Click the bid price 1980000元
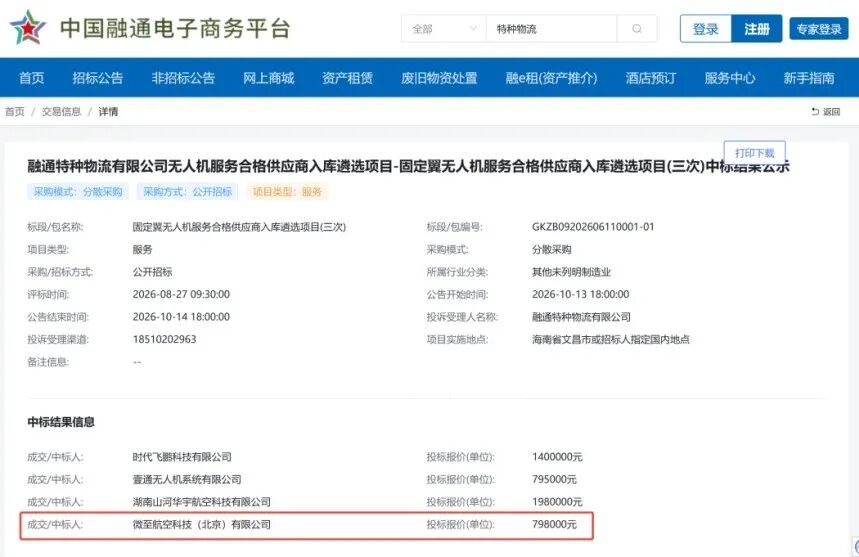859x557 pixels. point(557,502)
